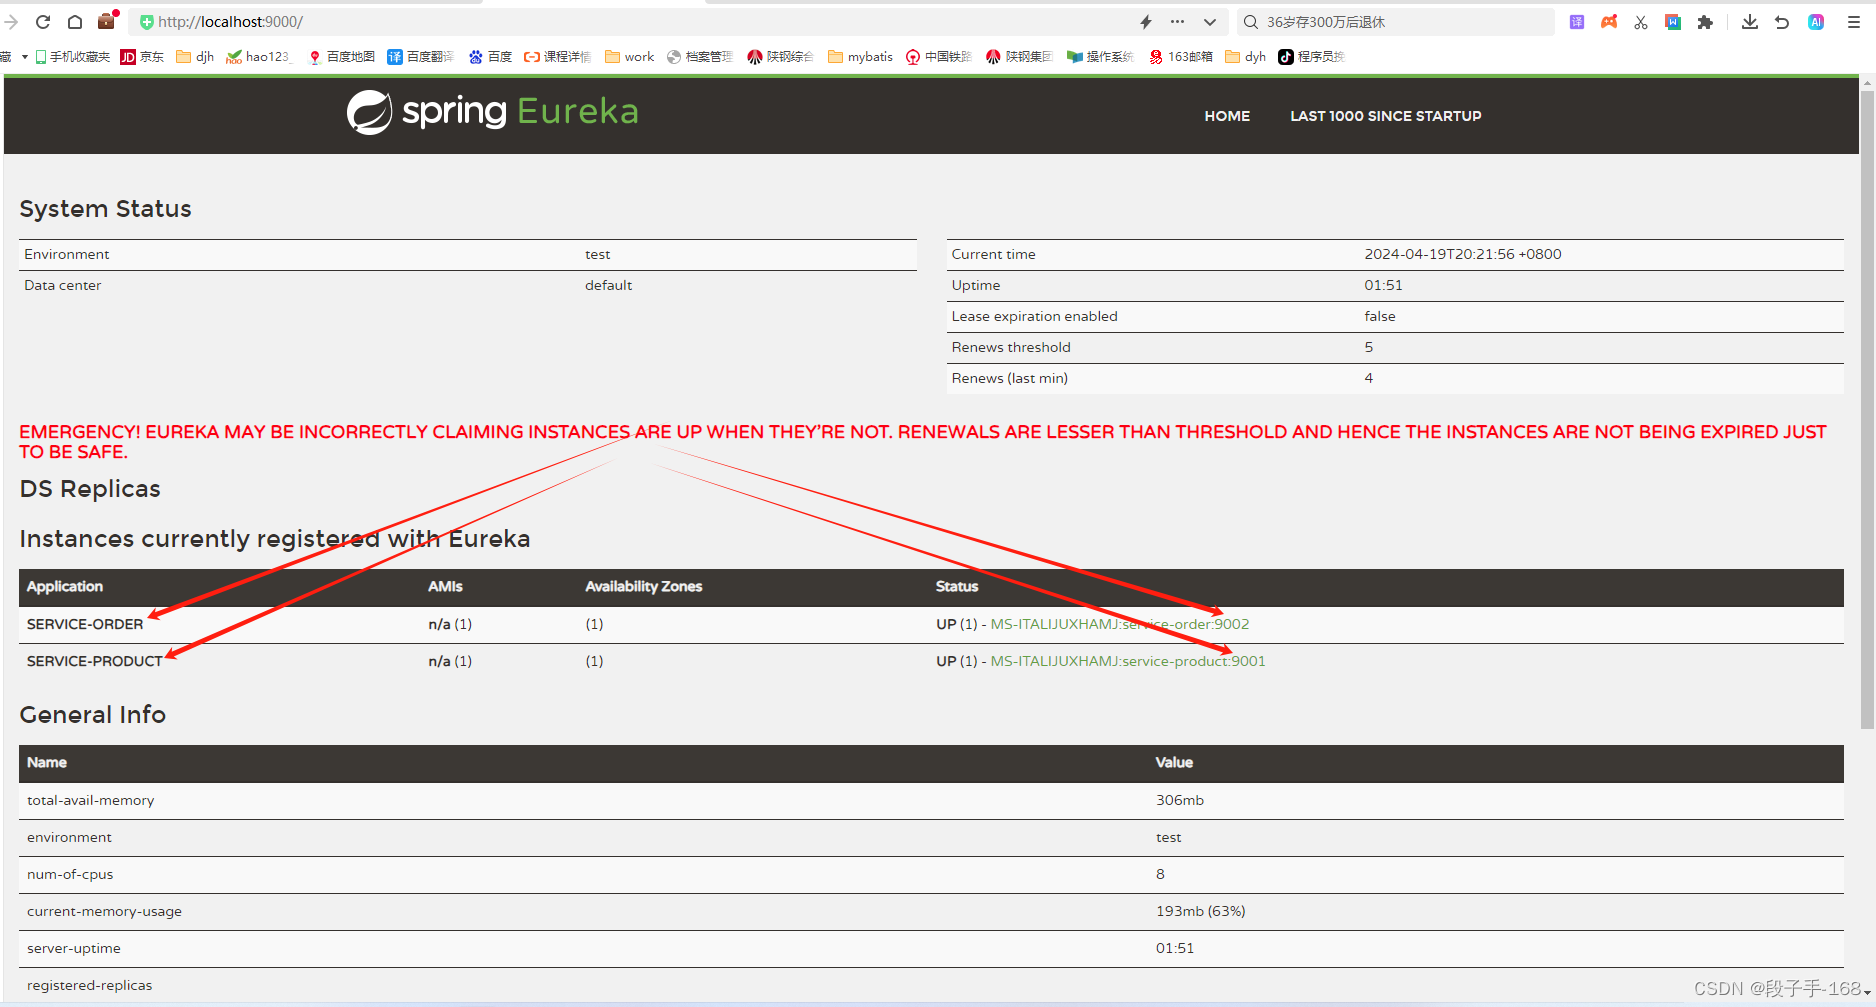1876x1007 pixels.
Task: Open the address bar three-dots menu
Action: (x=1177, y=22)
